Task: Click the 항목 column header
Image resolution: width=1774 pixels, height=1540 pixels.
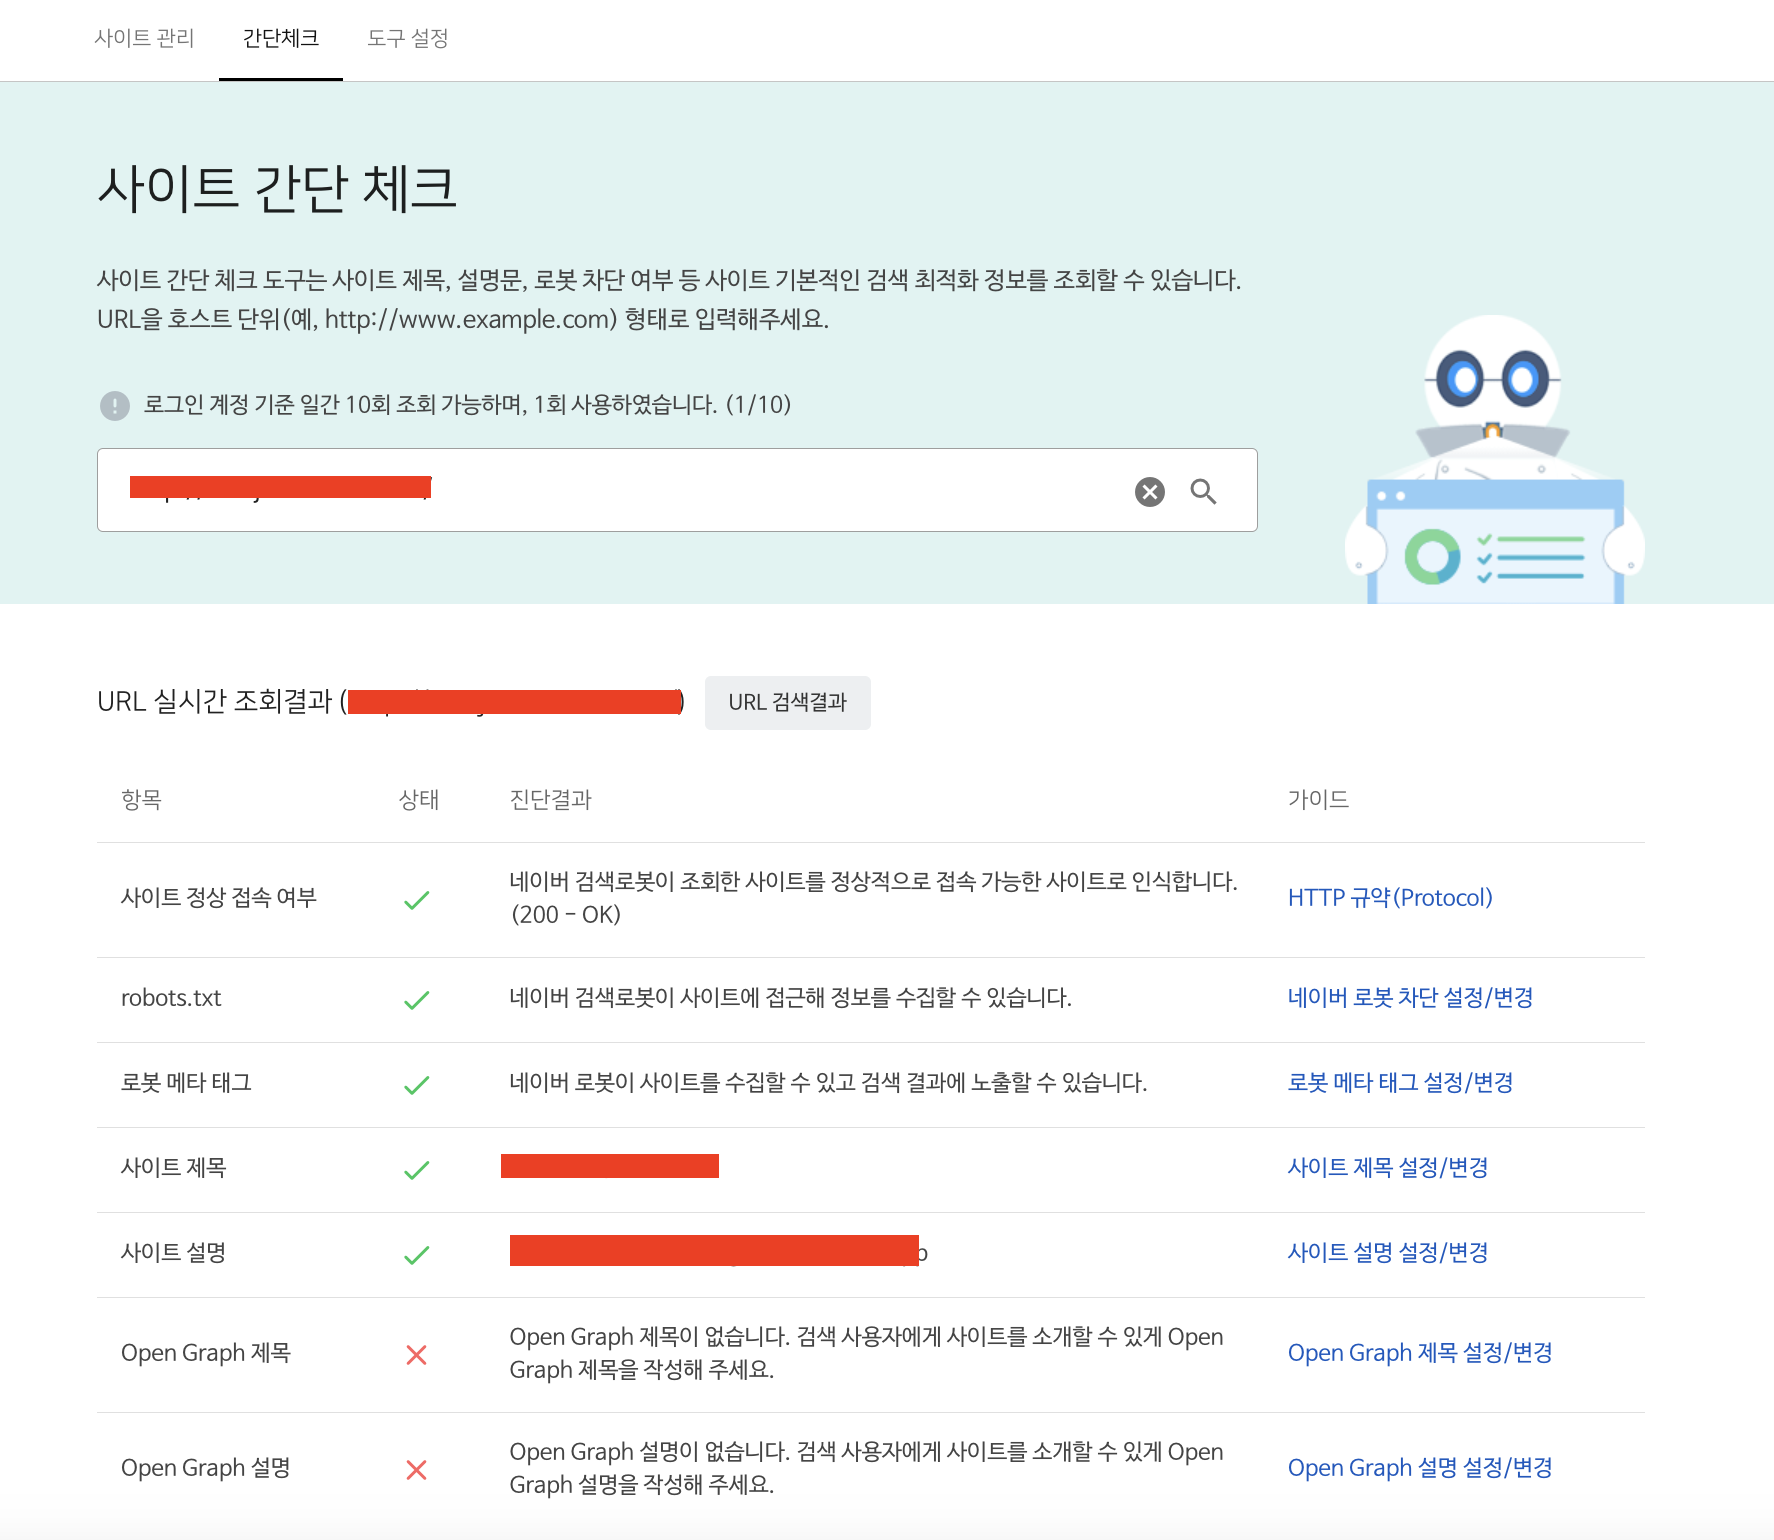Action: click(141, 800)
